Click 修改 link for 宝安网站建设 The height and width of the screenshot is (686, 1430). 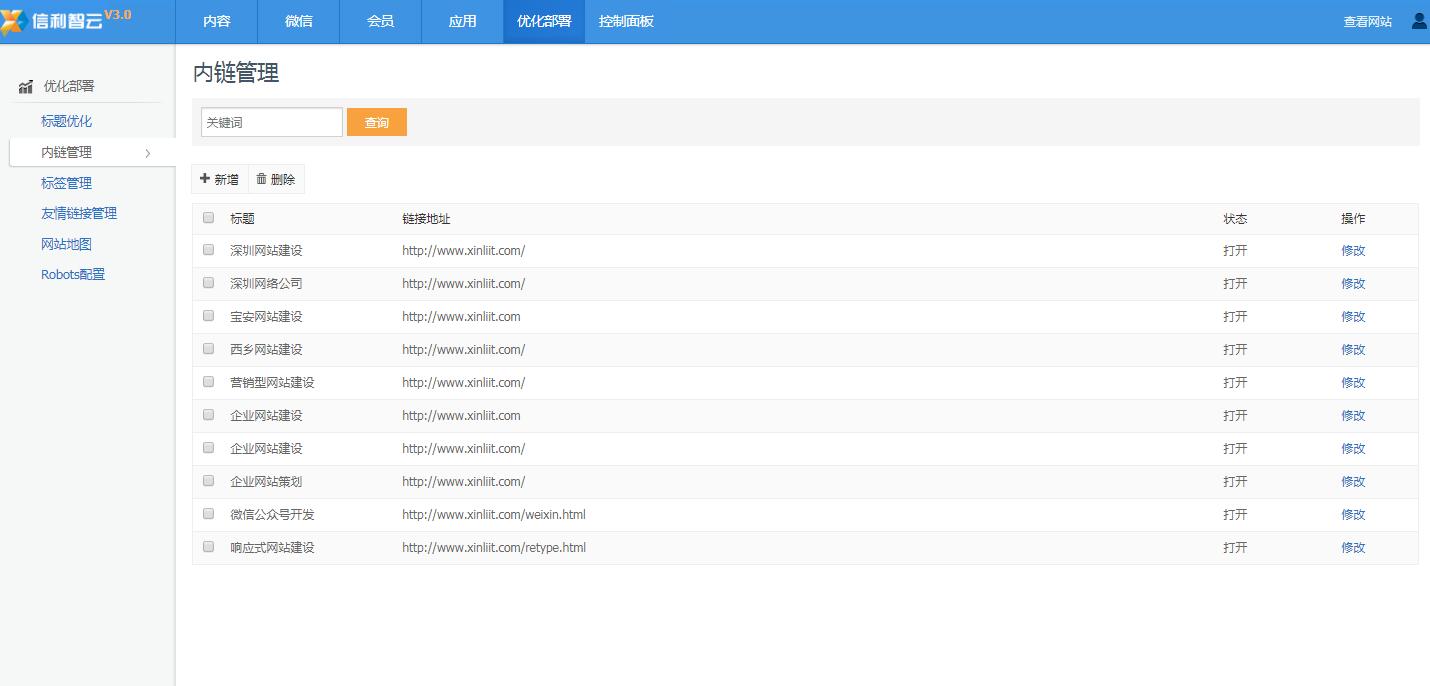[1353, 316]
